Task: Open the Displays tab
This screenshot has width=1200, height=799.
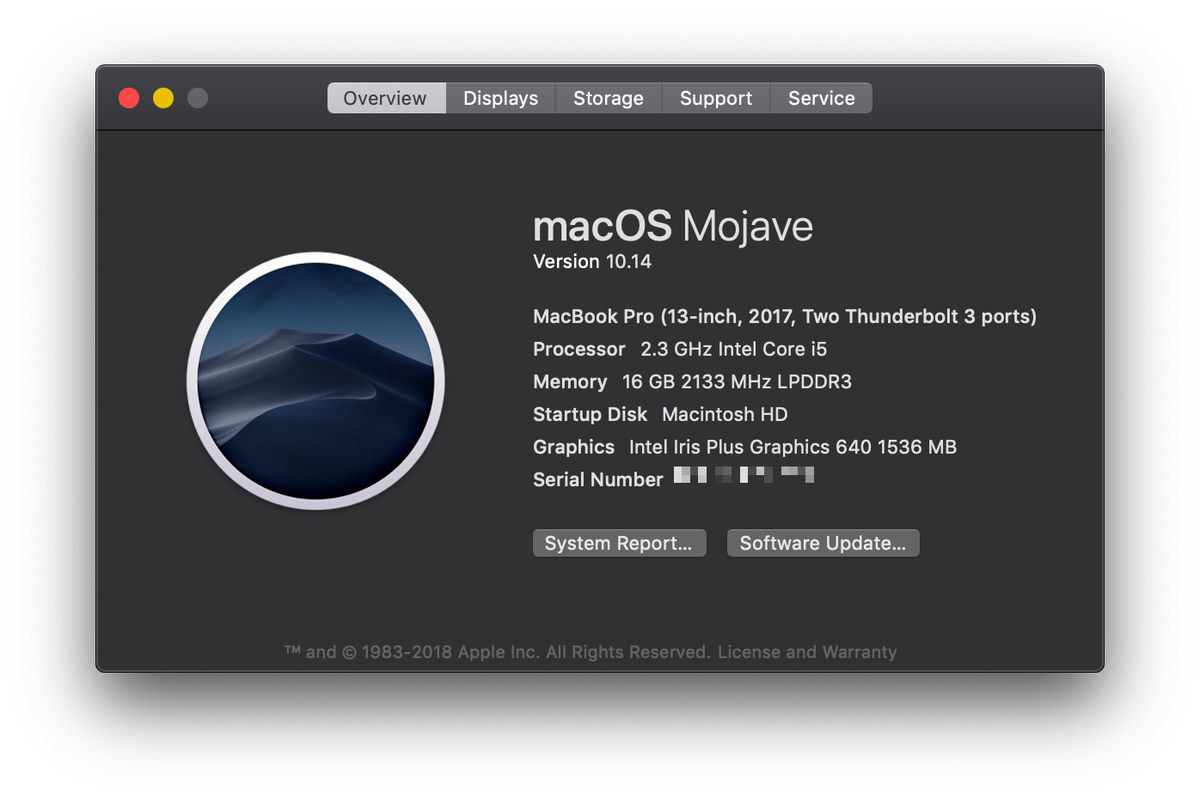Action: [x=500, y=98]
